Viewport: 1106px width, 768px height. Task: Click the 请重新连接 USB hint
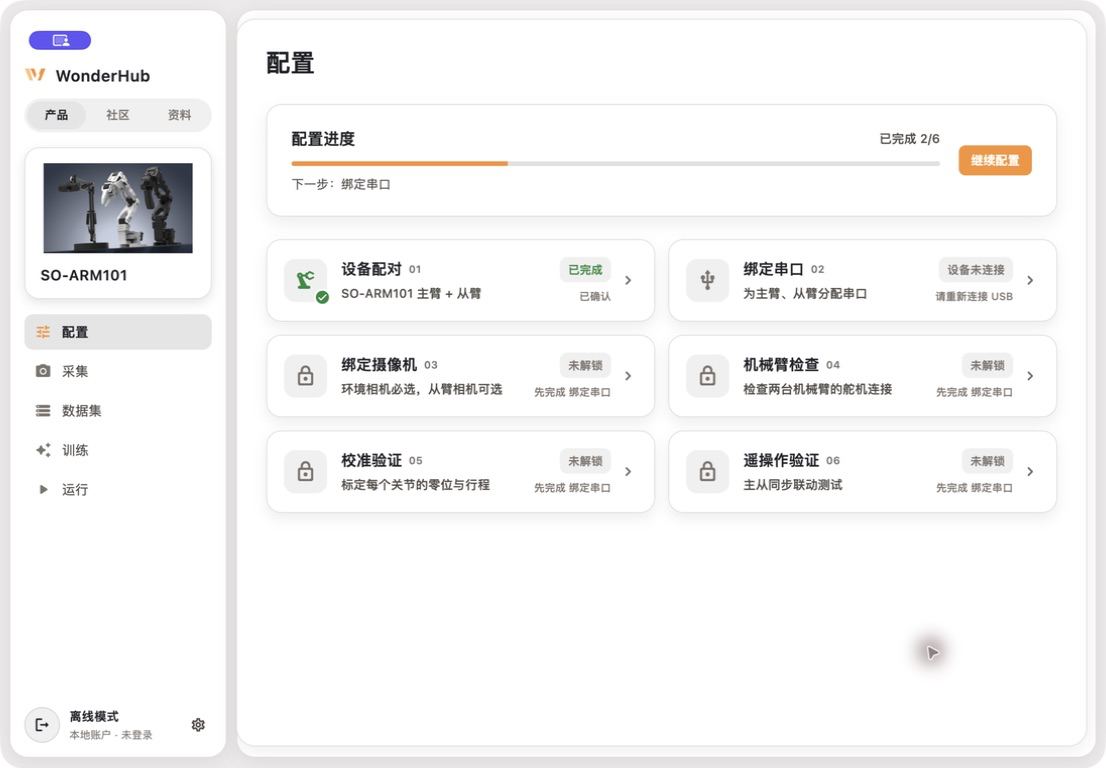coord(974,296)
